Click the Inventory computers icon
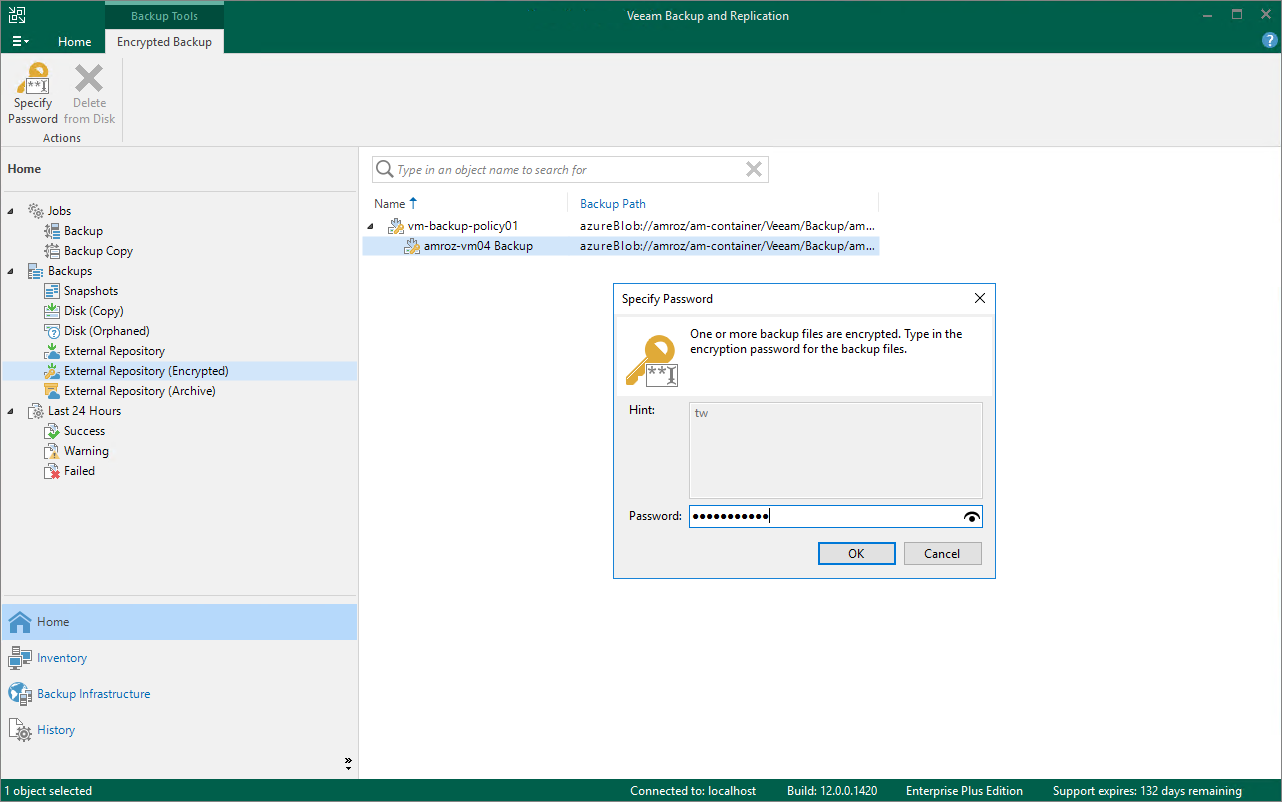The width and height of the screenshot is (1282, 802). click(x=20, y=658)
